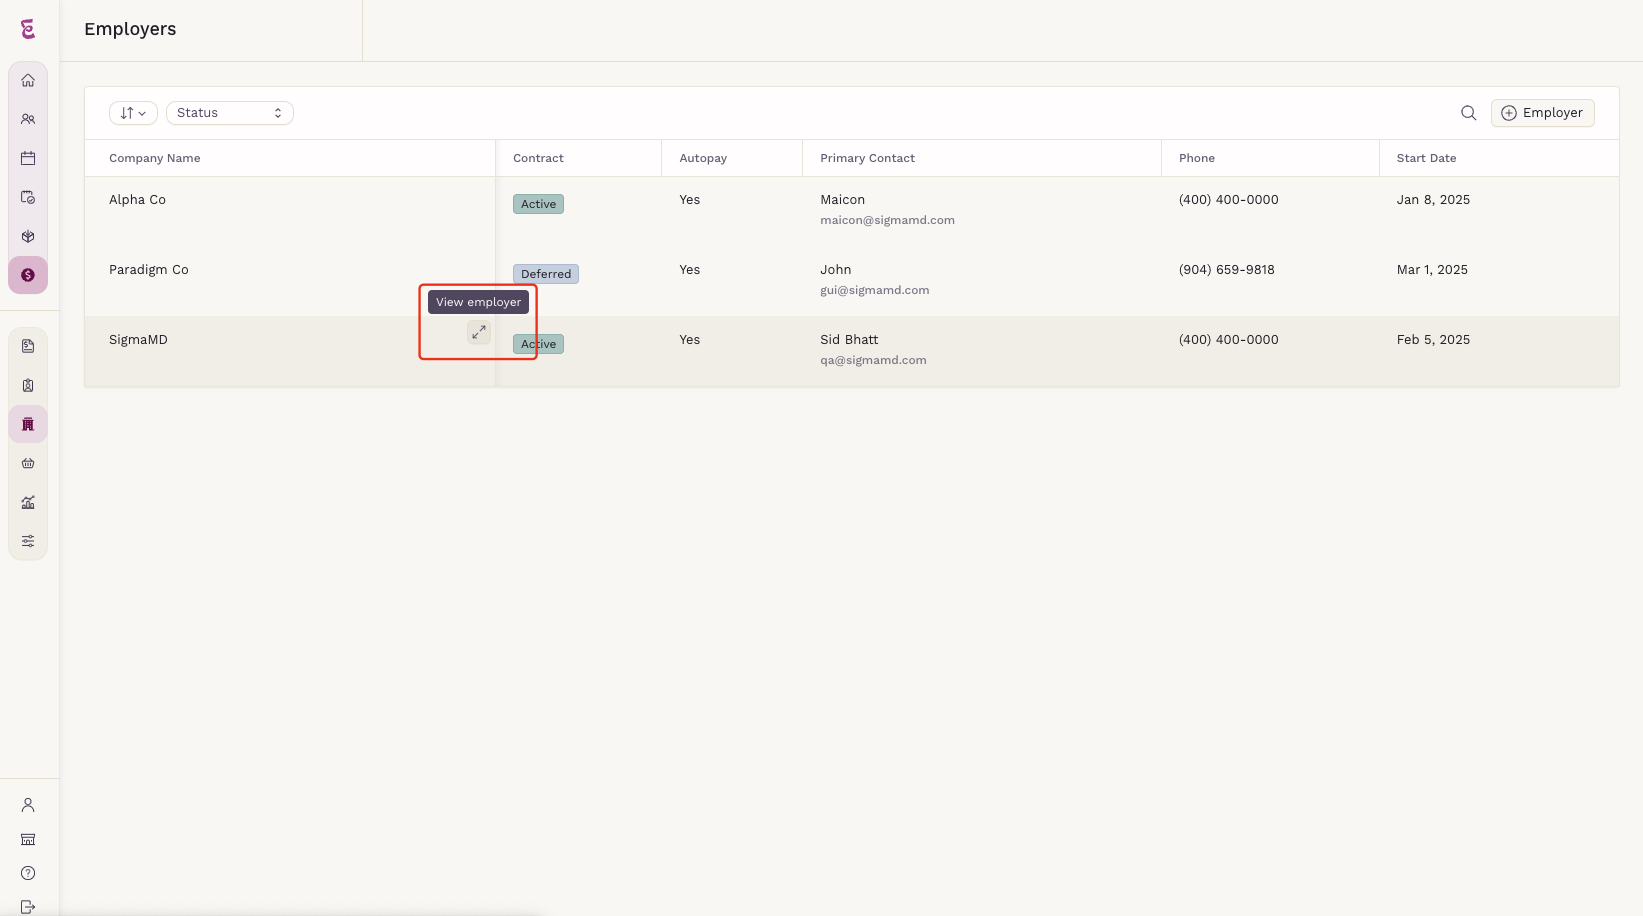Click Autopay Yes in Alpha Co row
Viewport: 1643px width, 916px height.
click(x=690, y=200)
